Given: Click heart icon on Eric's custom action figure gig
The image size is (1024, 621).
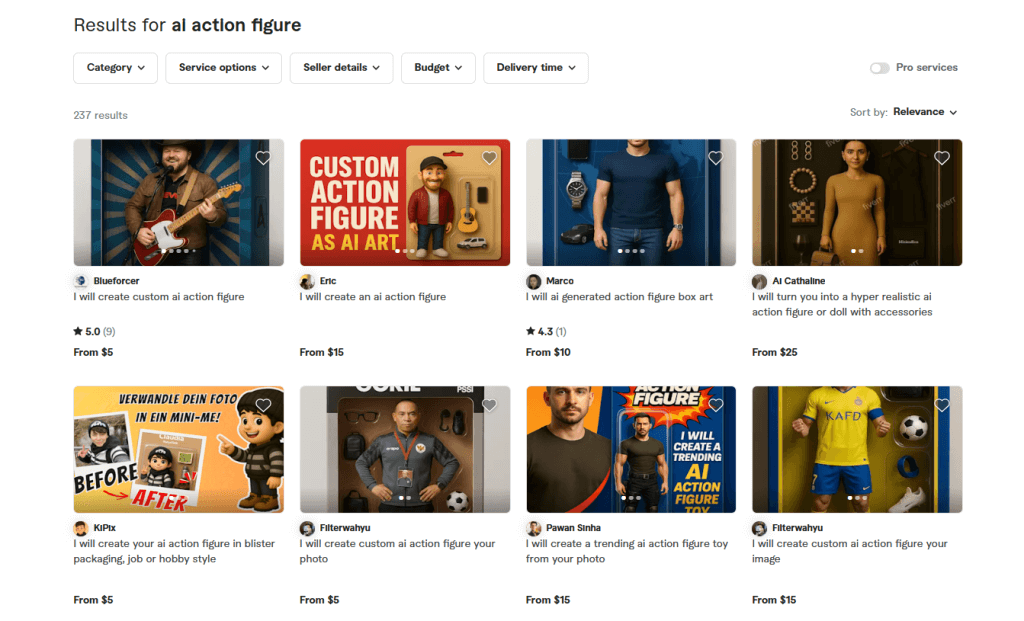Looking at the screenshot, I should click(489, 158).
